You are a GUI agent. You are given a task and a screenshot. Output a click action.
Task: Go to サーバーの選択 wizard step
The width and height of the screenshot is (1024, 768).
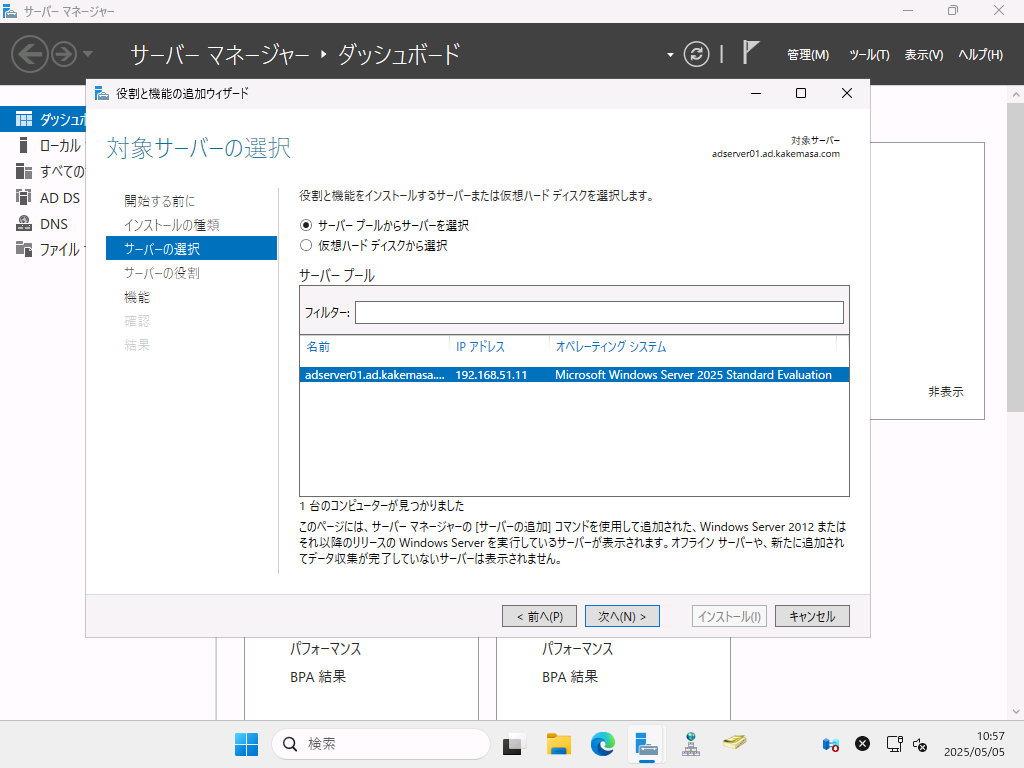click(191, 248)
